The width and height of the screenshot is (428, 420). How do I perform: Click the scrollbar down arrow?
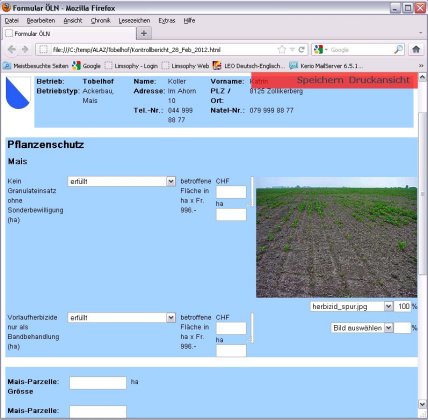click(422, 404)
